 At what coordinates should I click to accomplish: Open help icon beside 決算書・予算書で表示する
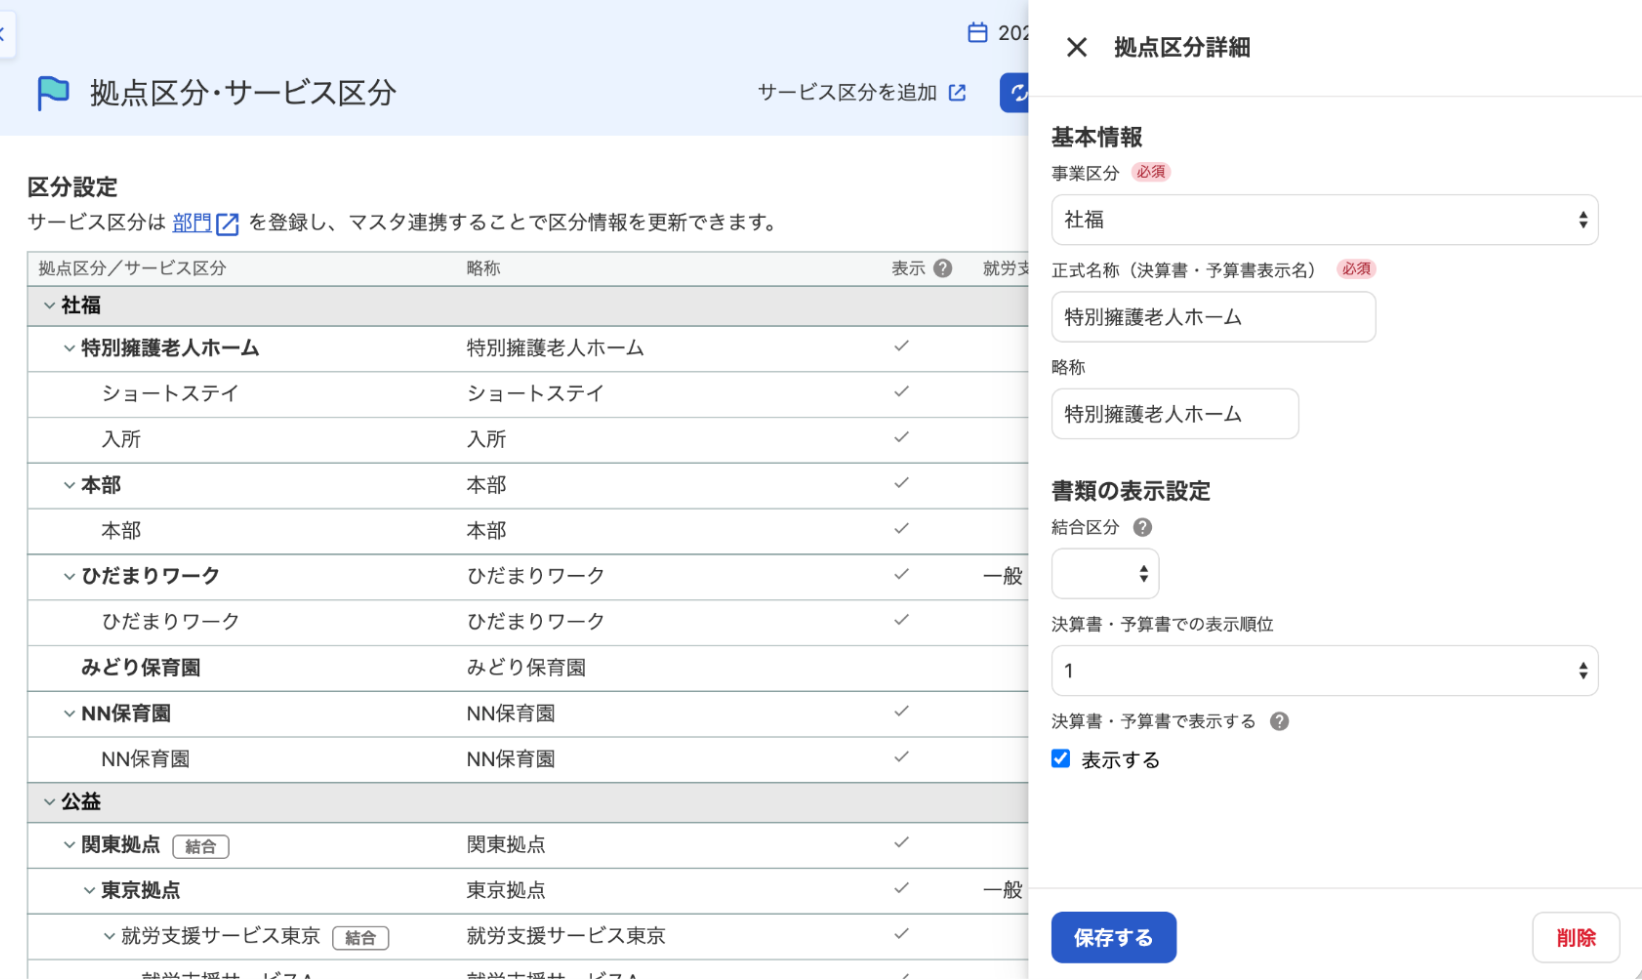[1279, 721]
